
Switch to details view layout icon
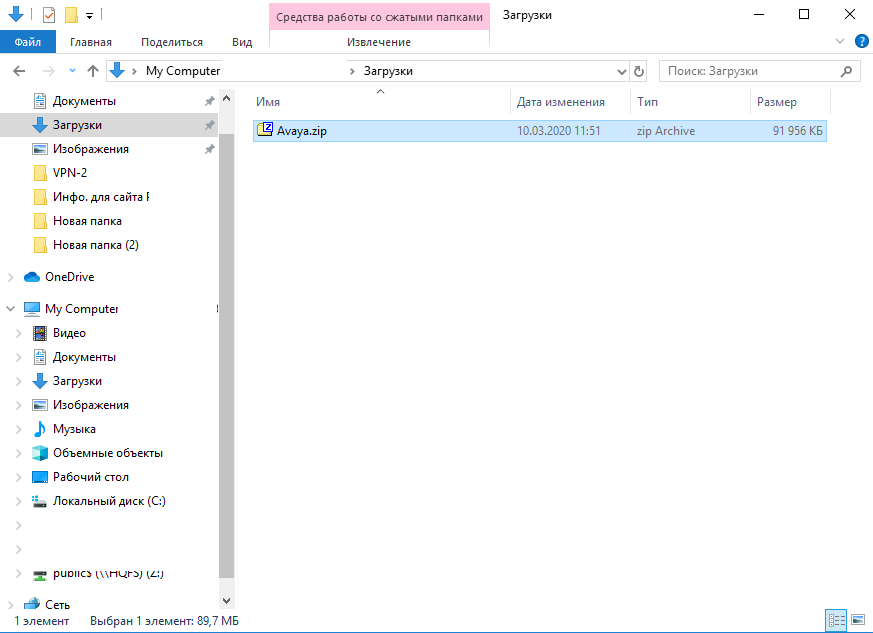[837, 620]
